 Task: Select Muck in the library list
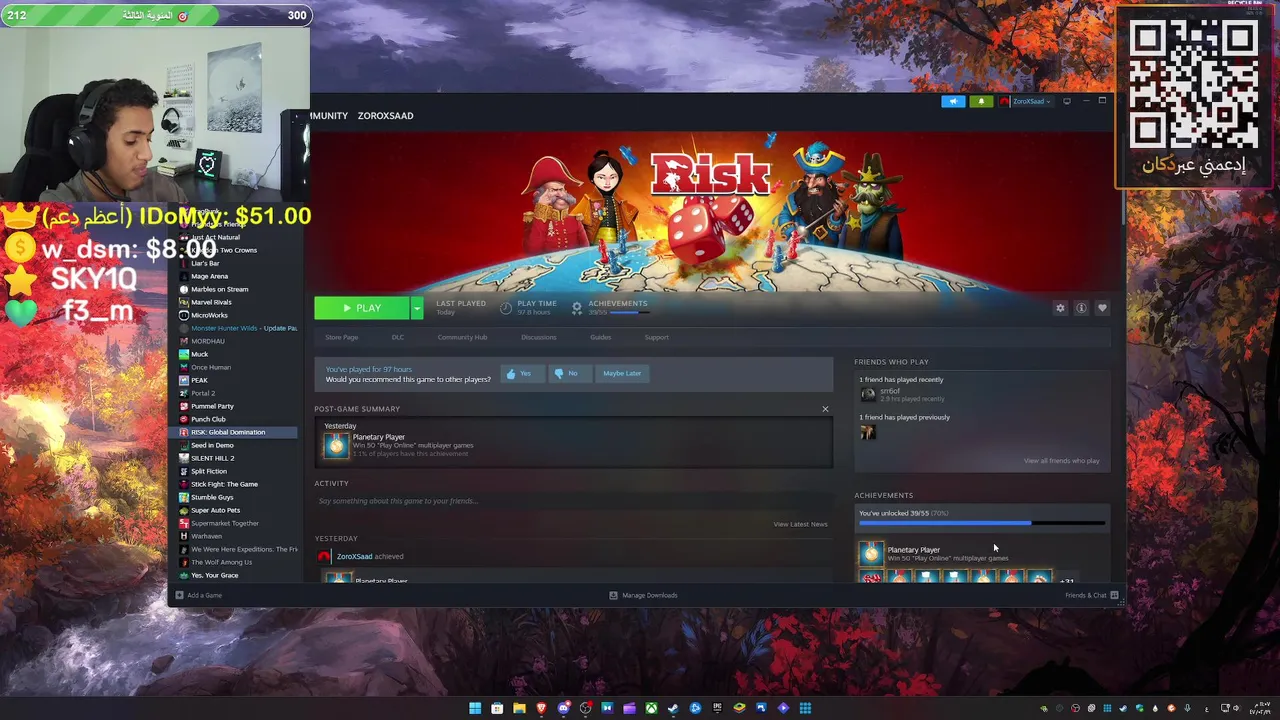[x=200, y=354]
